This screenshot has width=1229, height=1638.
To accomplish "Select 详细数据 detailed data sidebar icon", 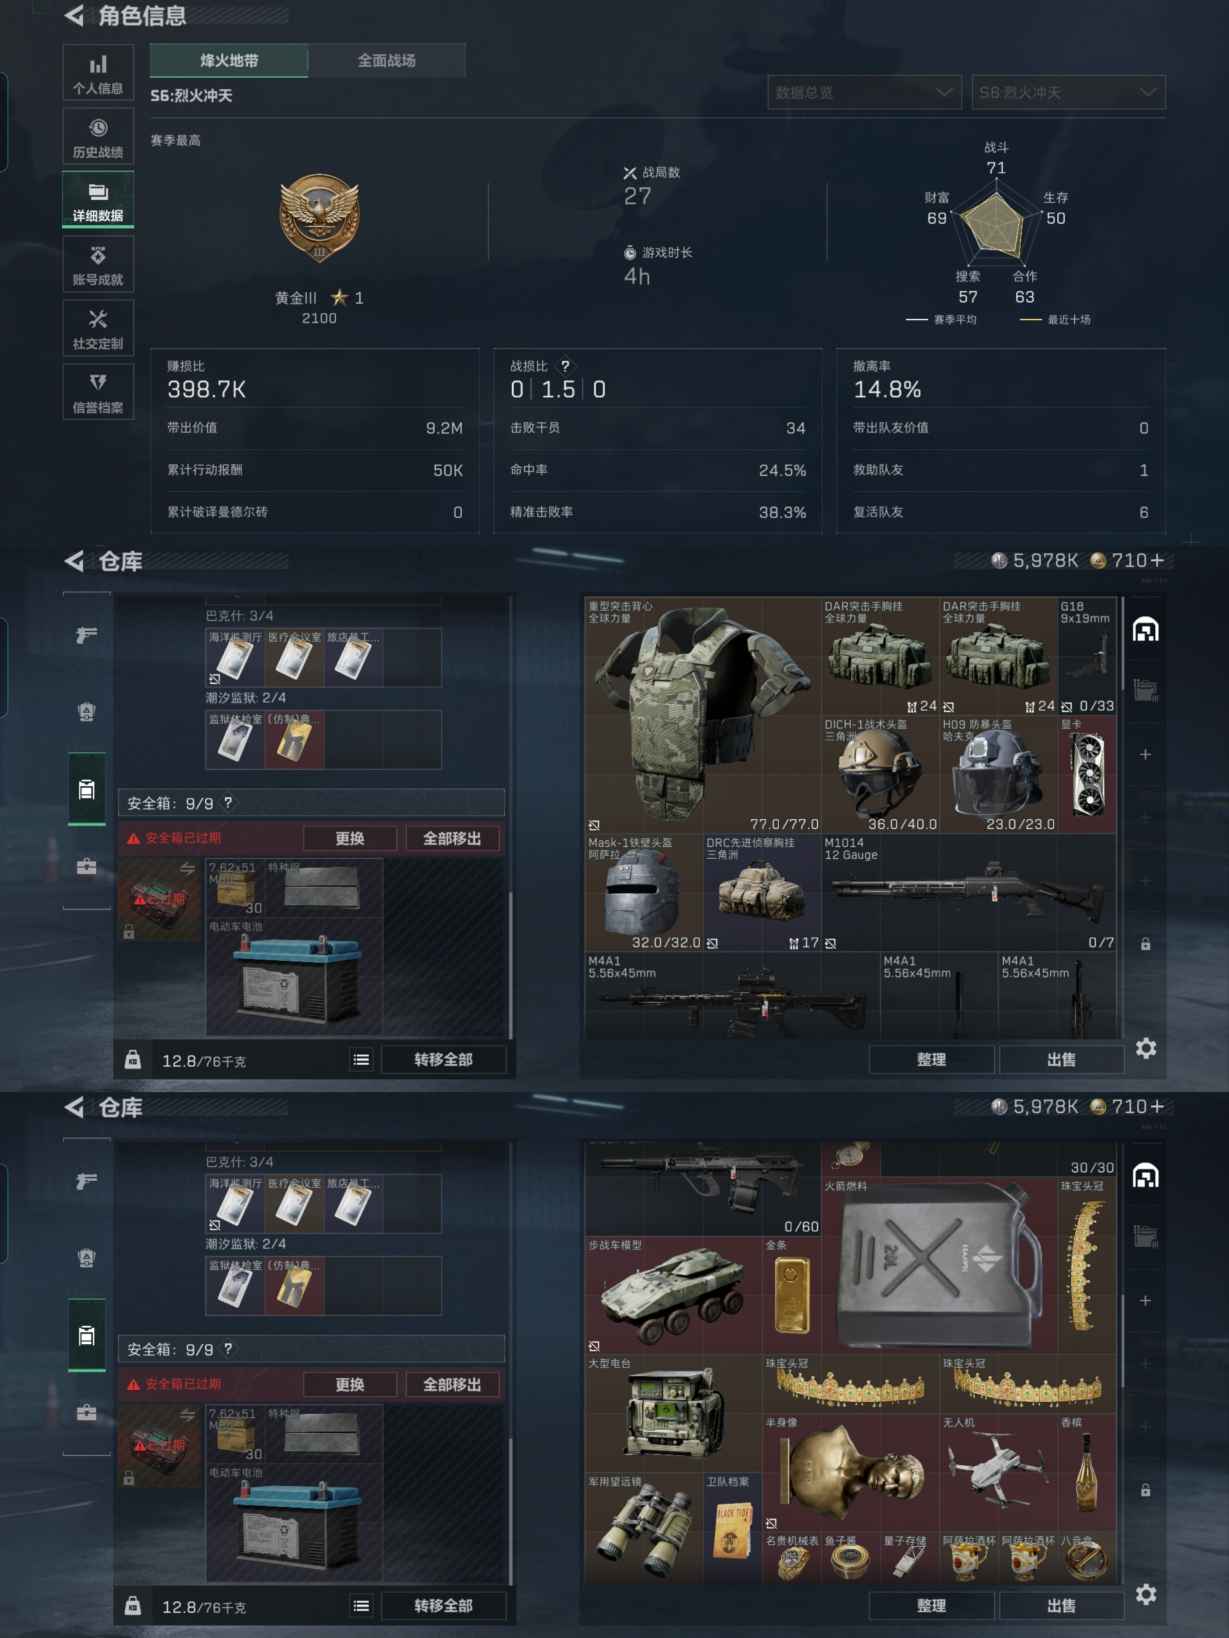I will point(98,201).
